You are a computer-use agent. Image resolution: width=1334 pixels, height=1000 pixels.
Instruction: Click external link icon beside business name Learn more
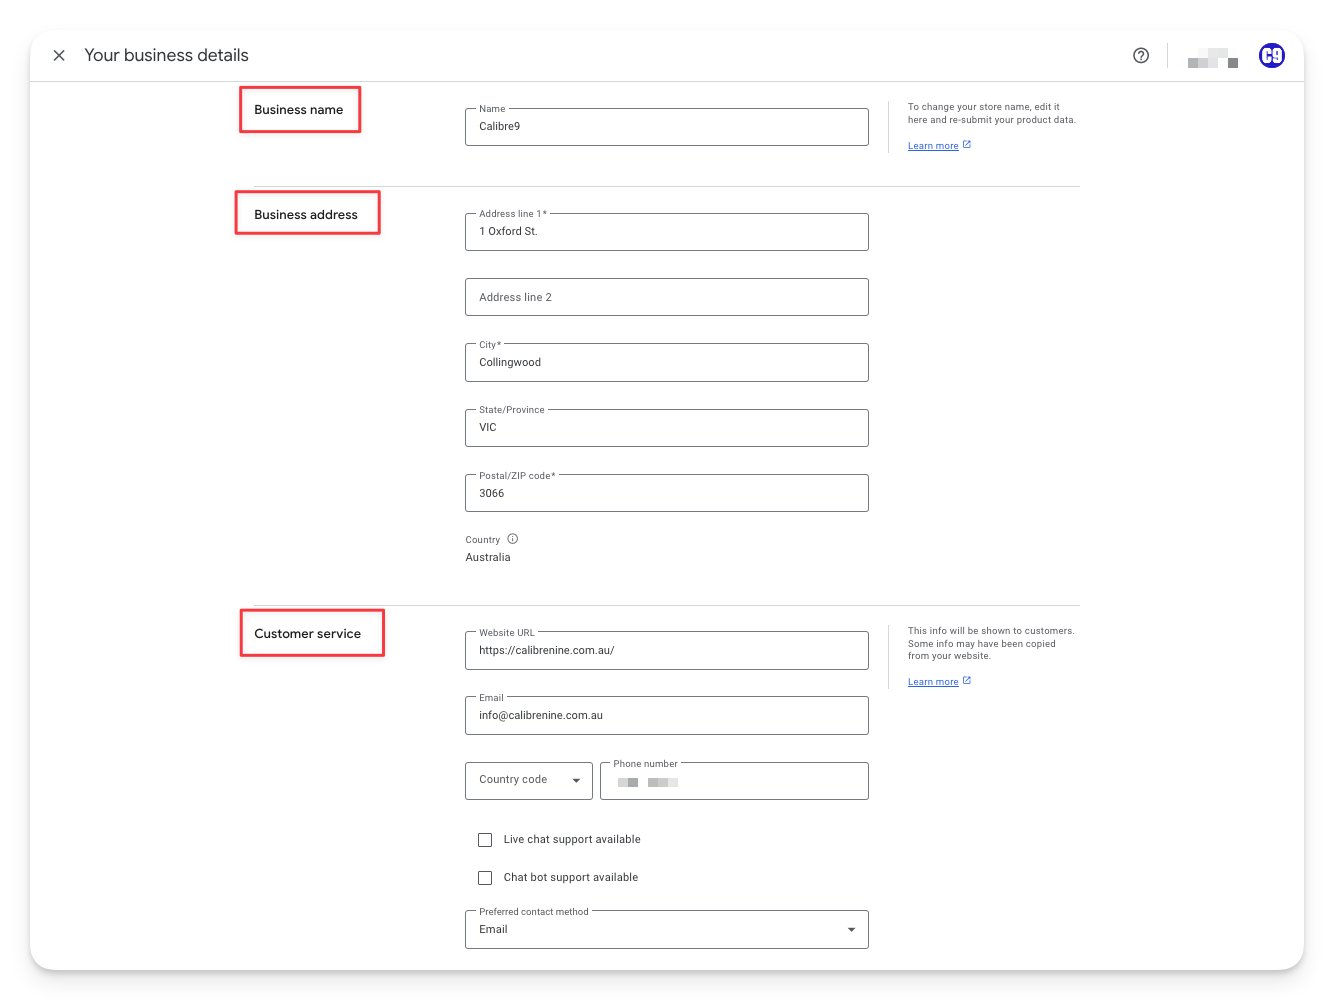point(967,145)
